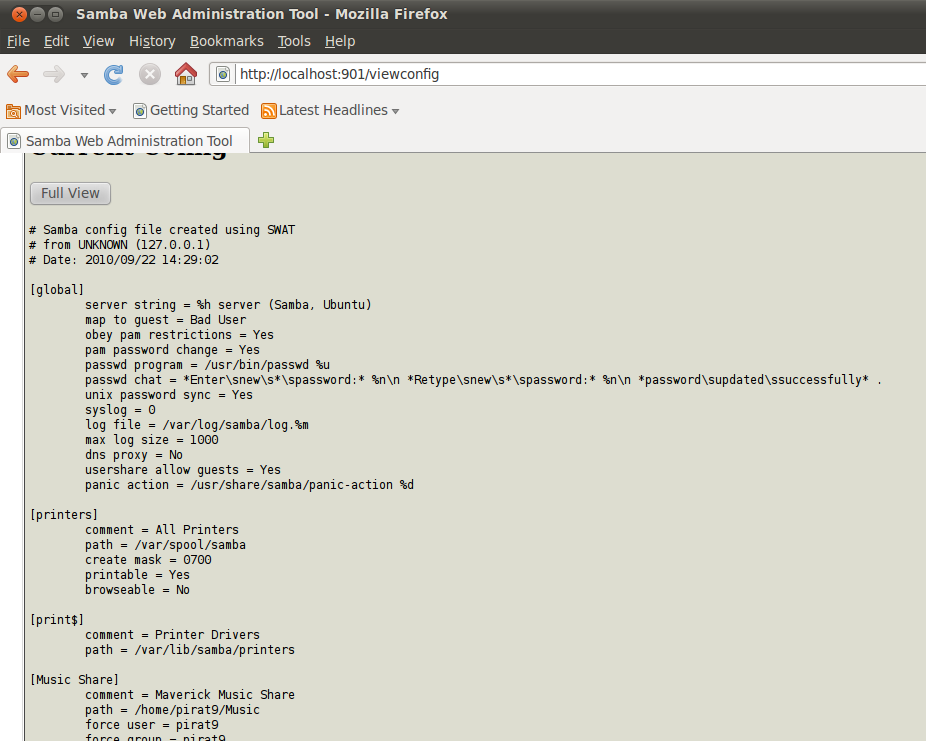Click the 'log file = /var/log/samba/log.%m' line
The image size is (926, 741).
point(197,425)
